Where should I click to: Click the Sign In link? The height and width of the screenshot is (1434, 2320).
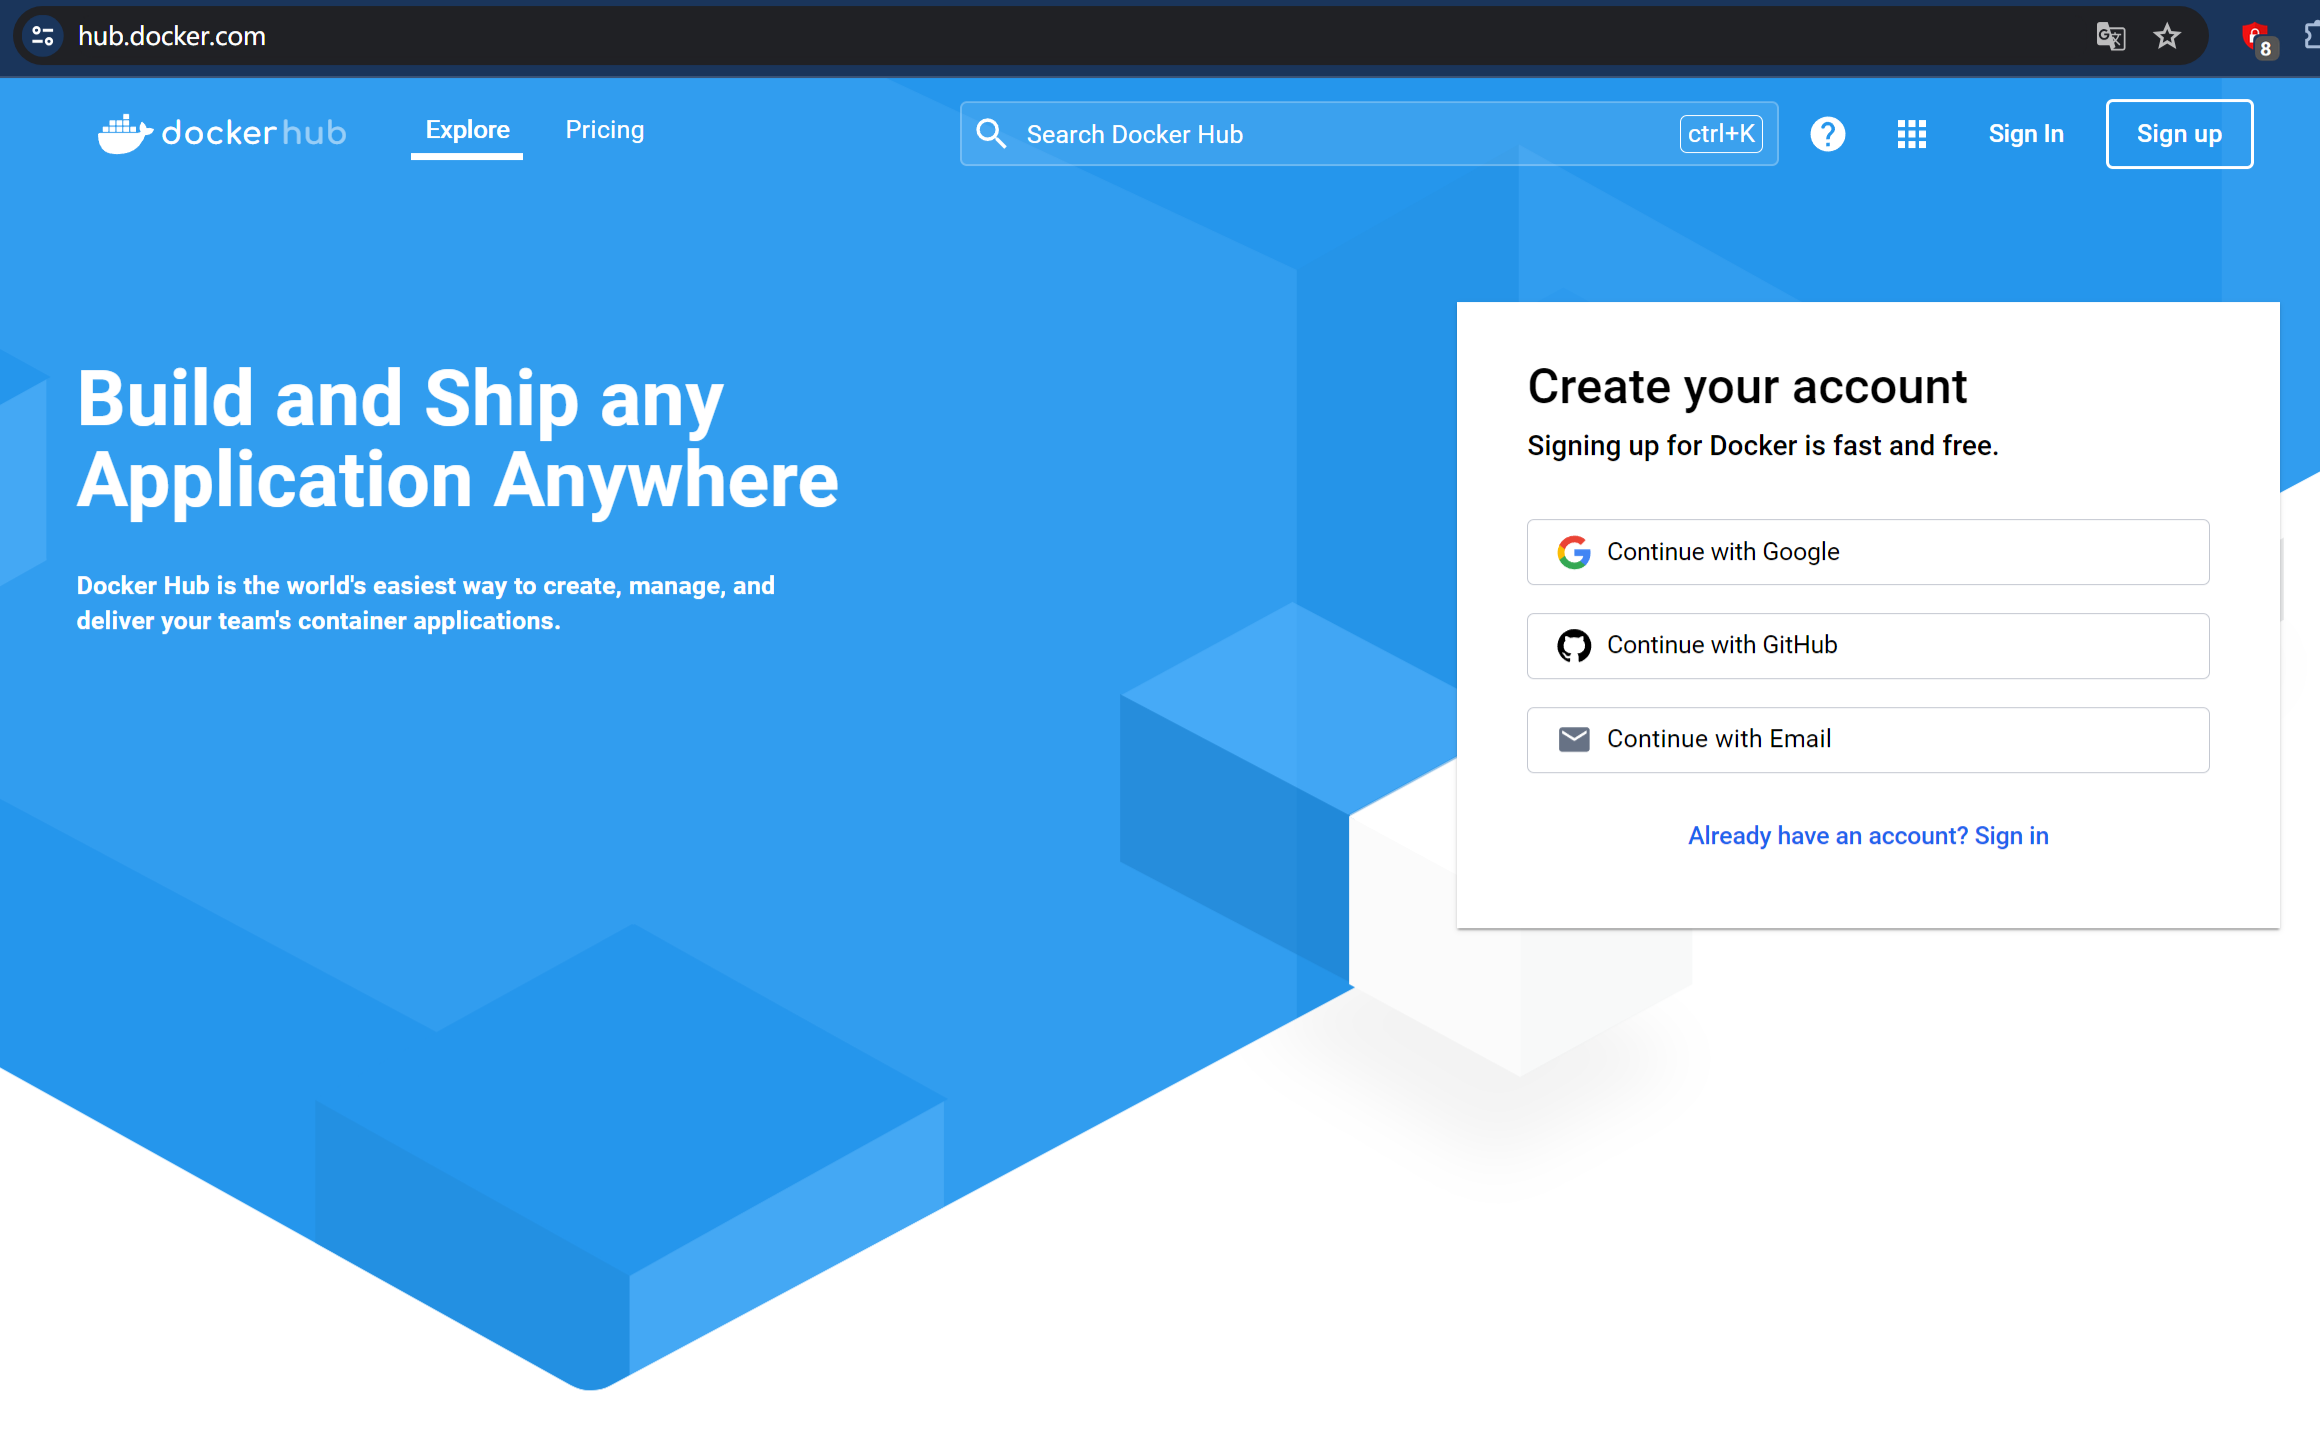coord(2025,134)
